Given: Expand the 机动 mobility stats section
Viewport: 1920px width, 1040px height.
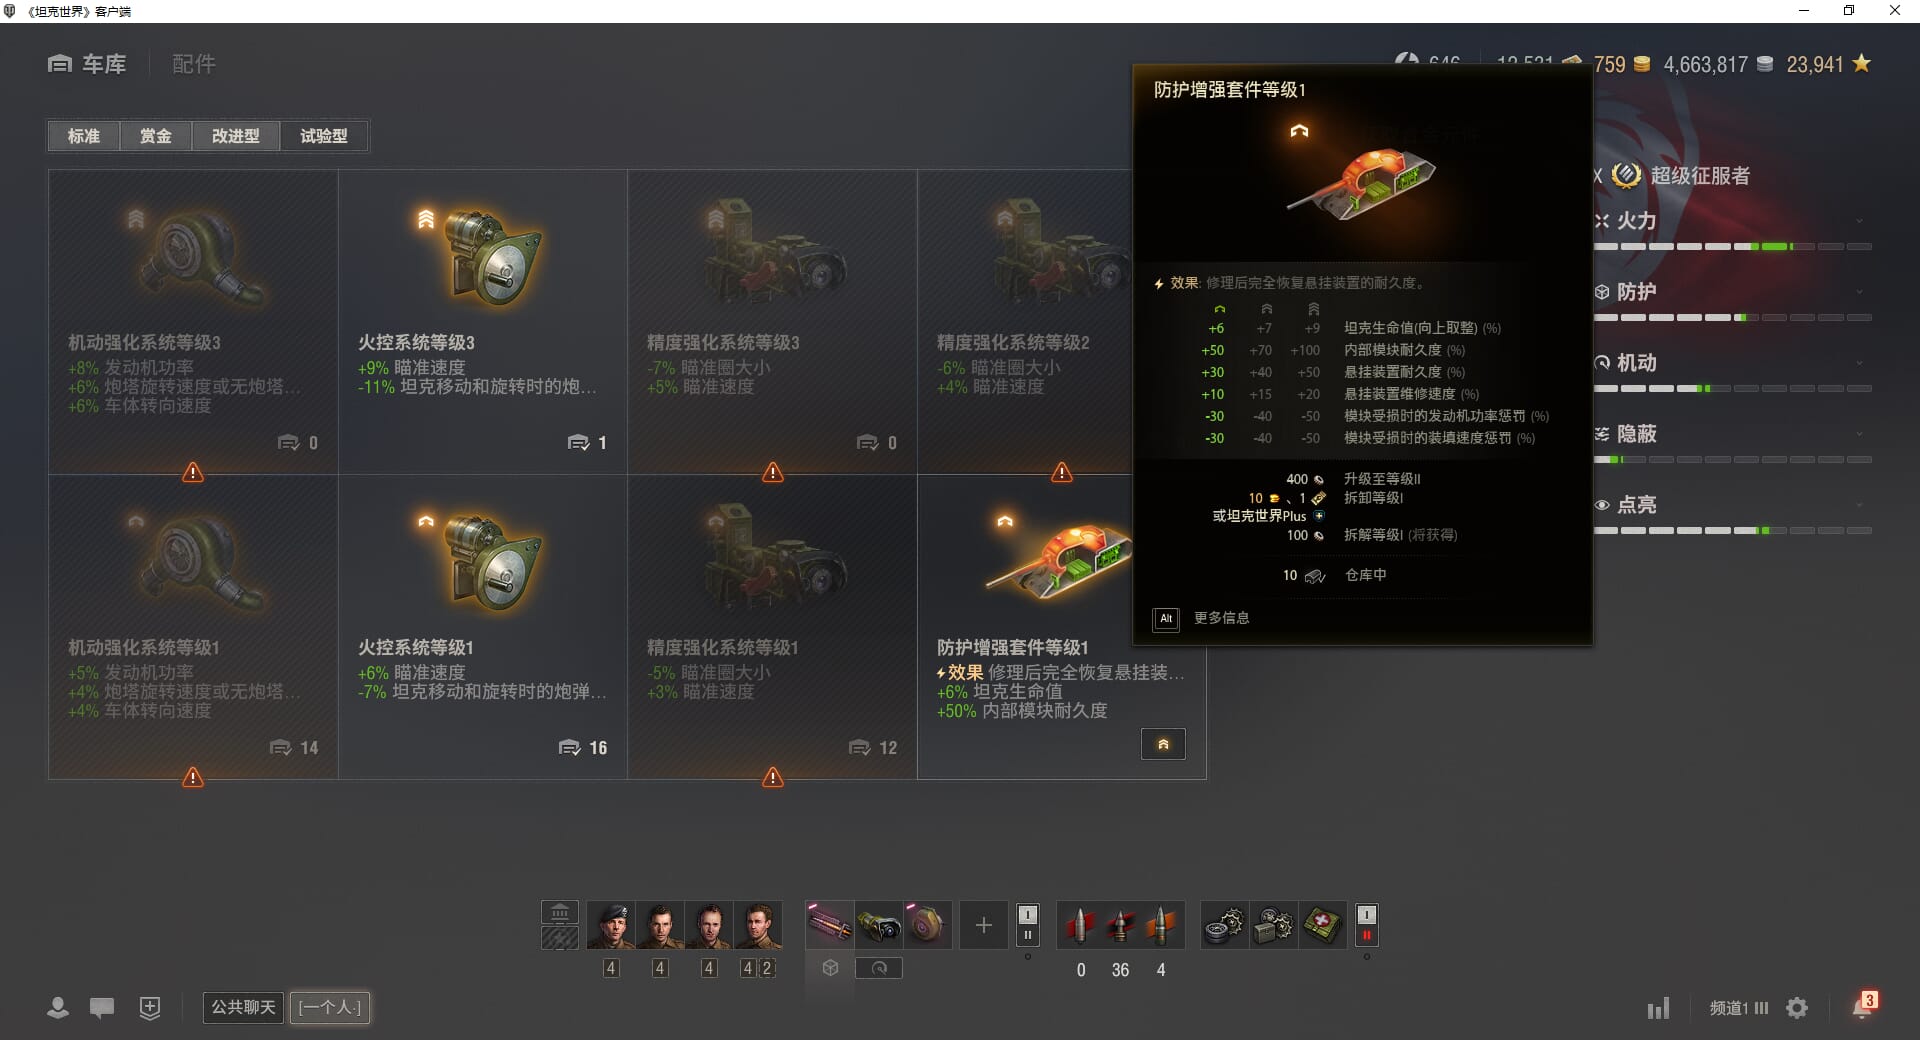Looking at the screenshot, I should [1732, 363].
